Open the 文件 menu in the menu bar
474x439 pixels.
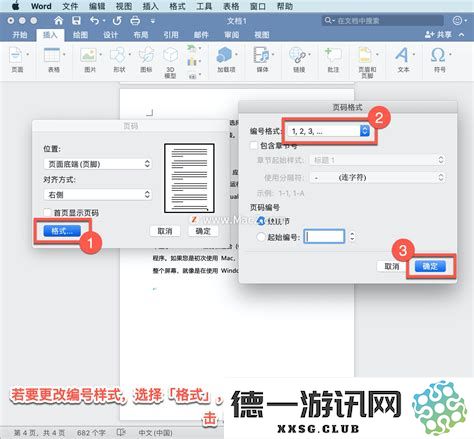tap(70, 6)
